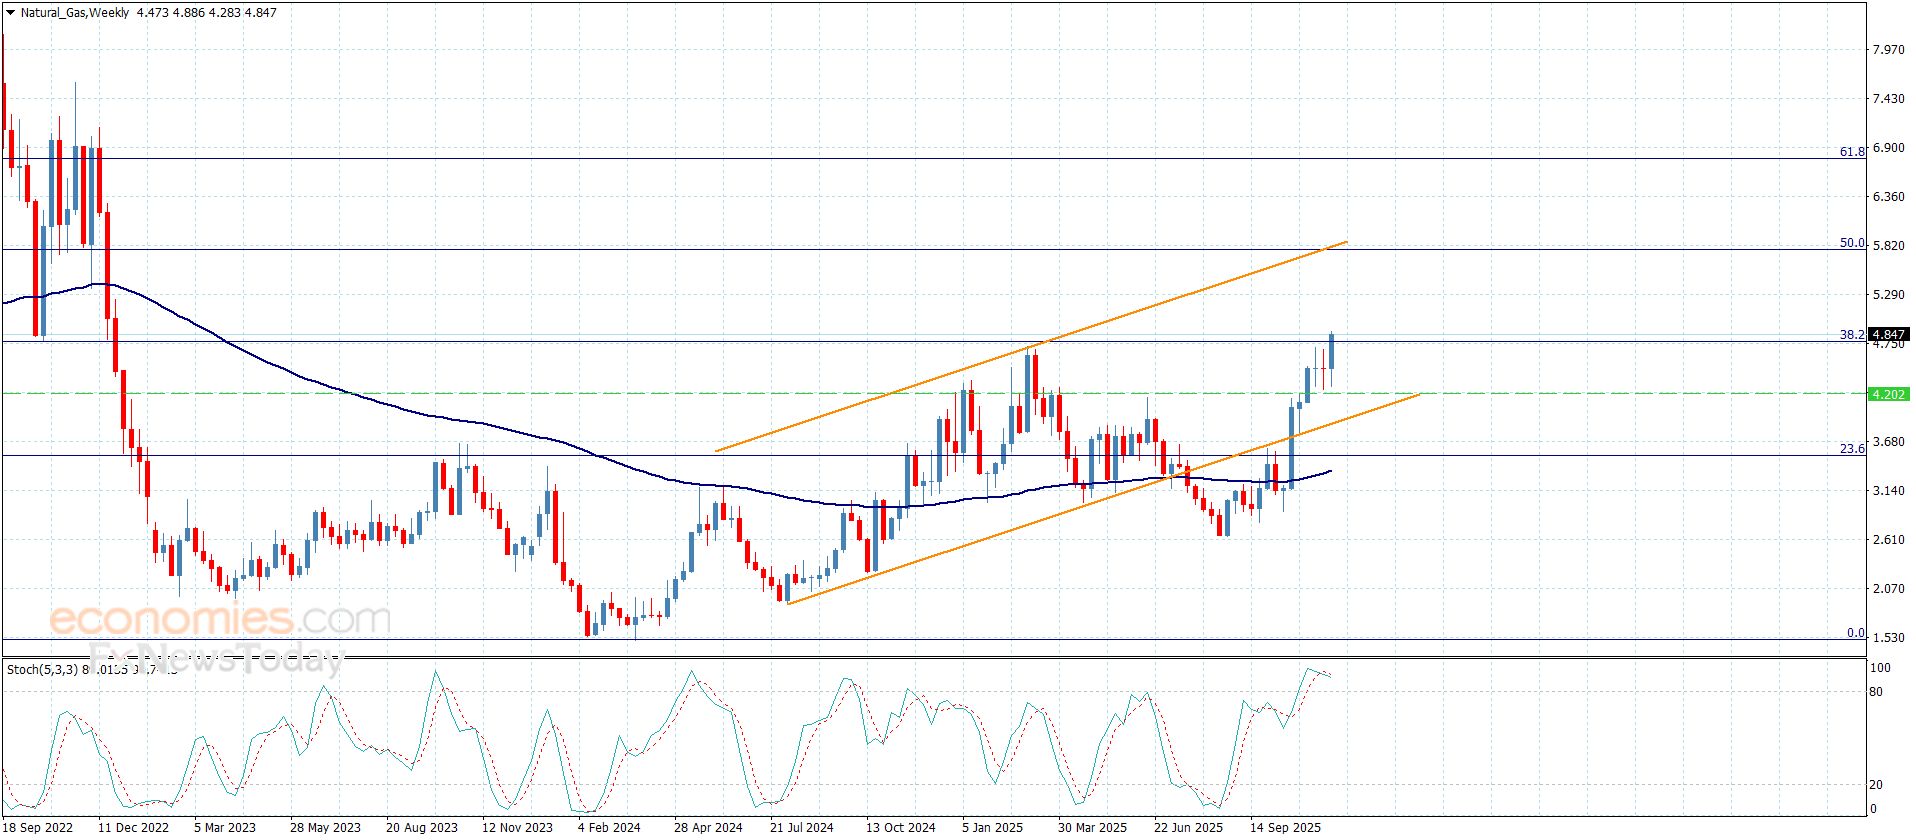Select the black 4.847 current price tag
Image resolution: width=1916 pixels, height=840 pixels.
(1888, 335)
